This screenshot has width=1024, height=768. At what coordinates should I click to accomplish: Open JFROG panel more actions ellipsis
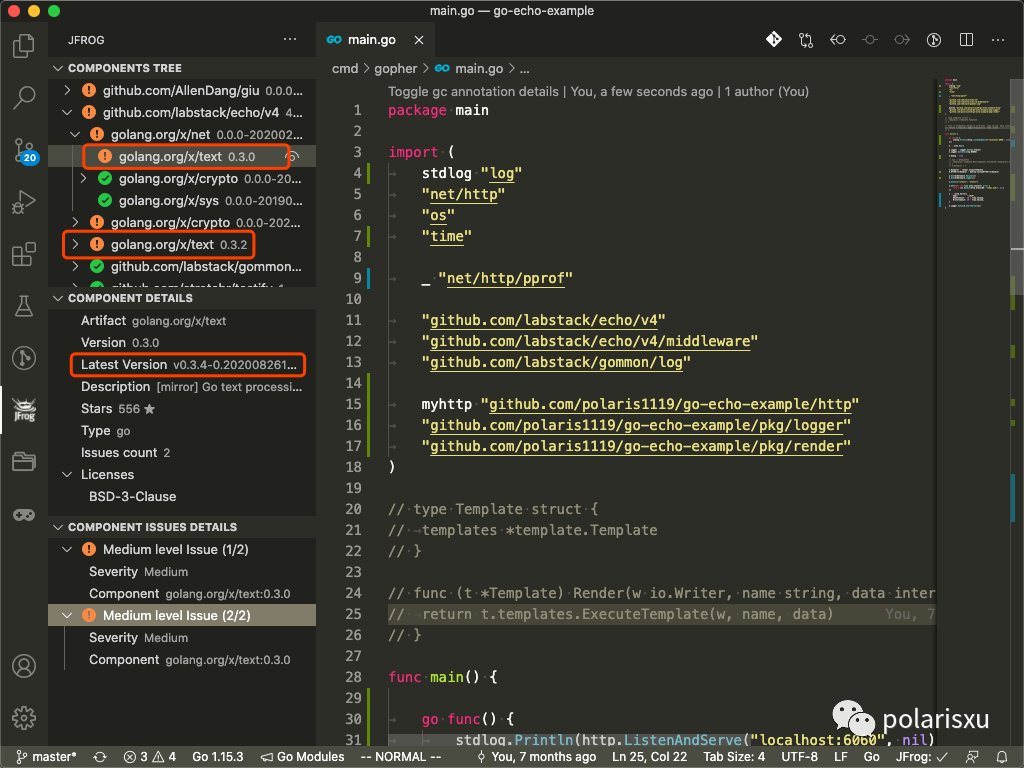click(290, 39)
